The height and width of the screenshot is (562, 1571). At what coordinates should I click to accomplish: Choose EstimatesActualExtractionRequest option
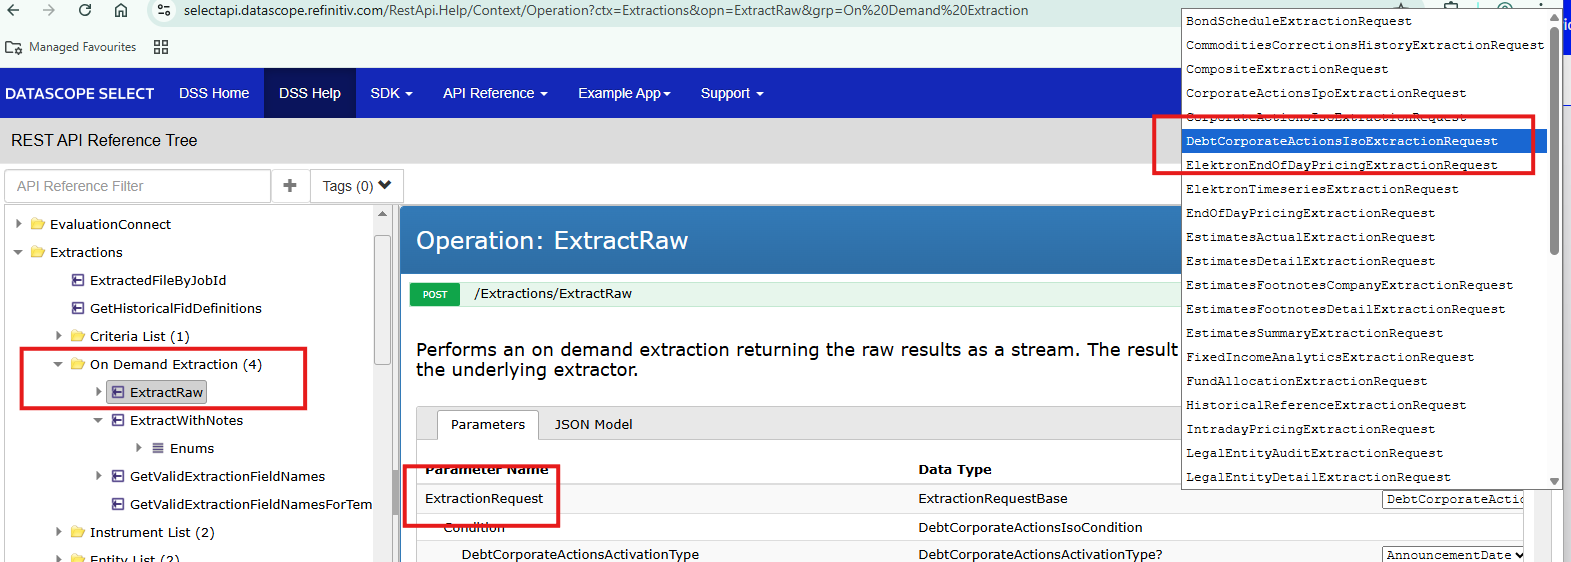coord(1365,237)
